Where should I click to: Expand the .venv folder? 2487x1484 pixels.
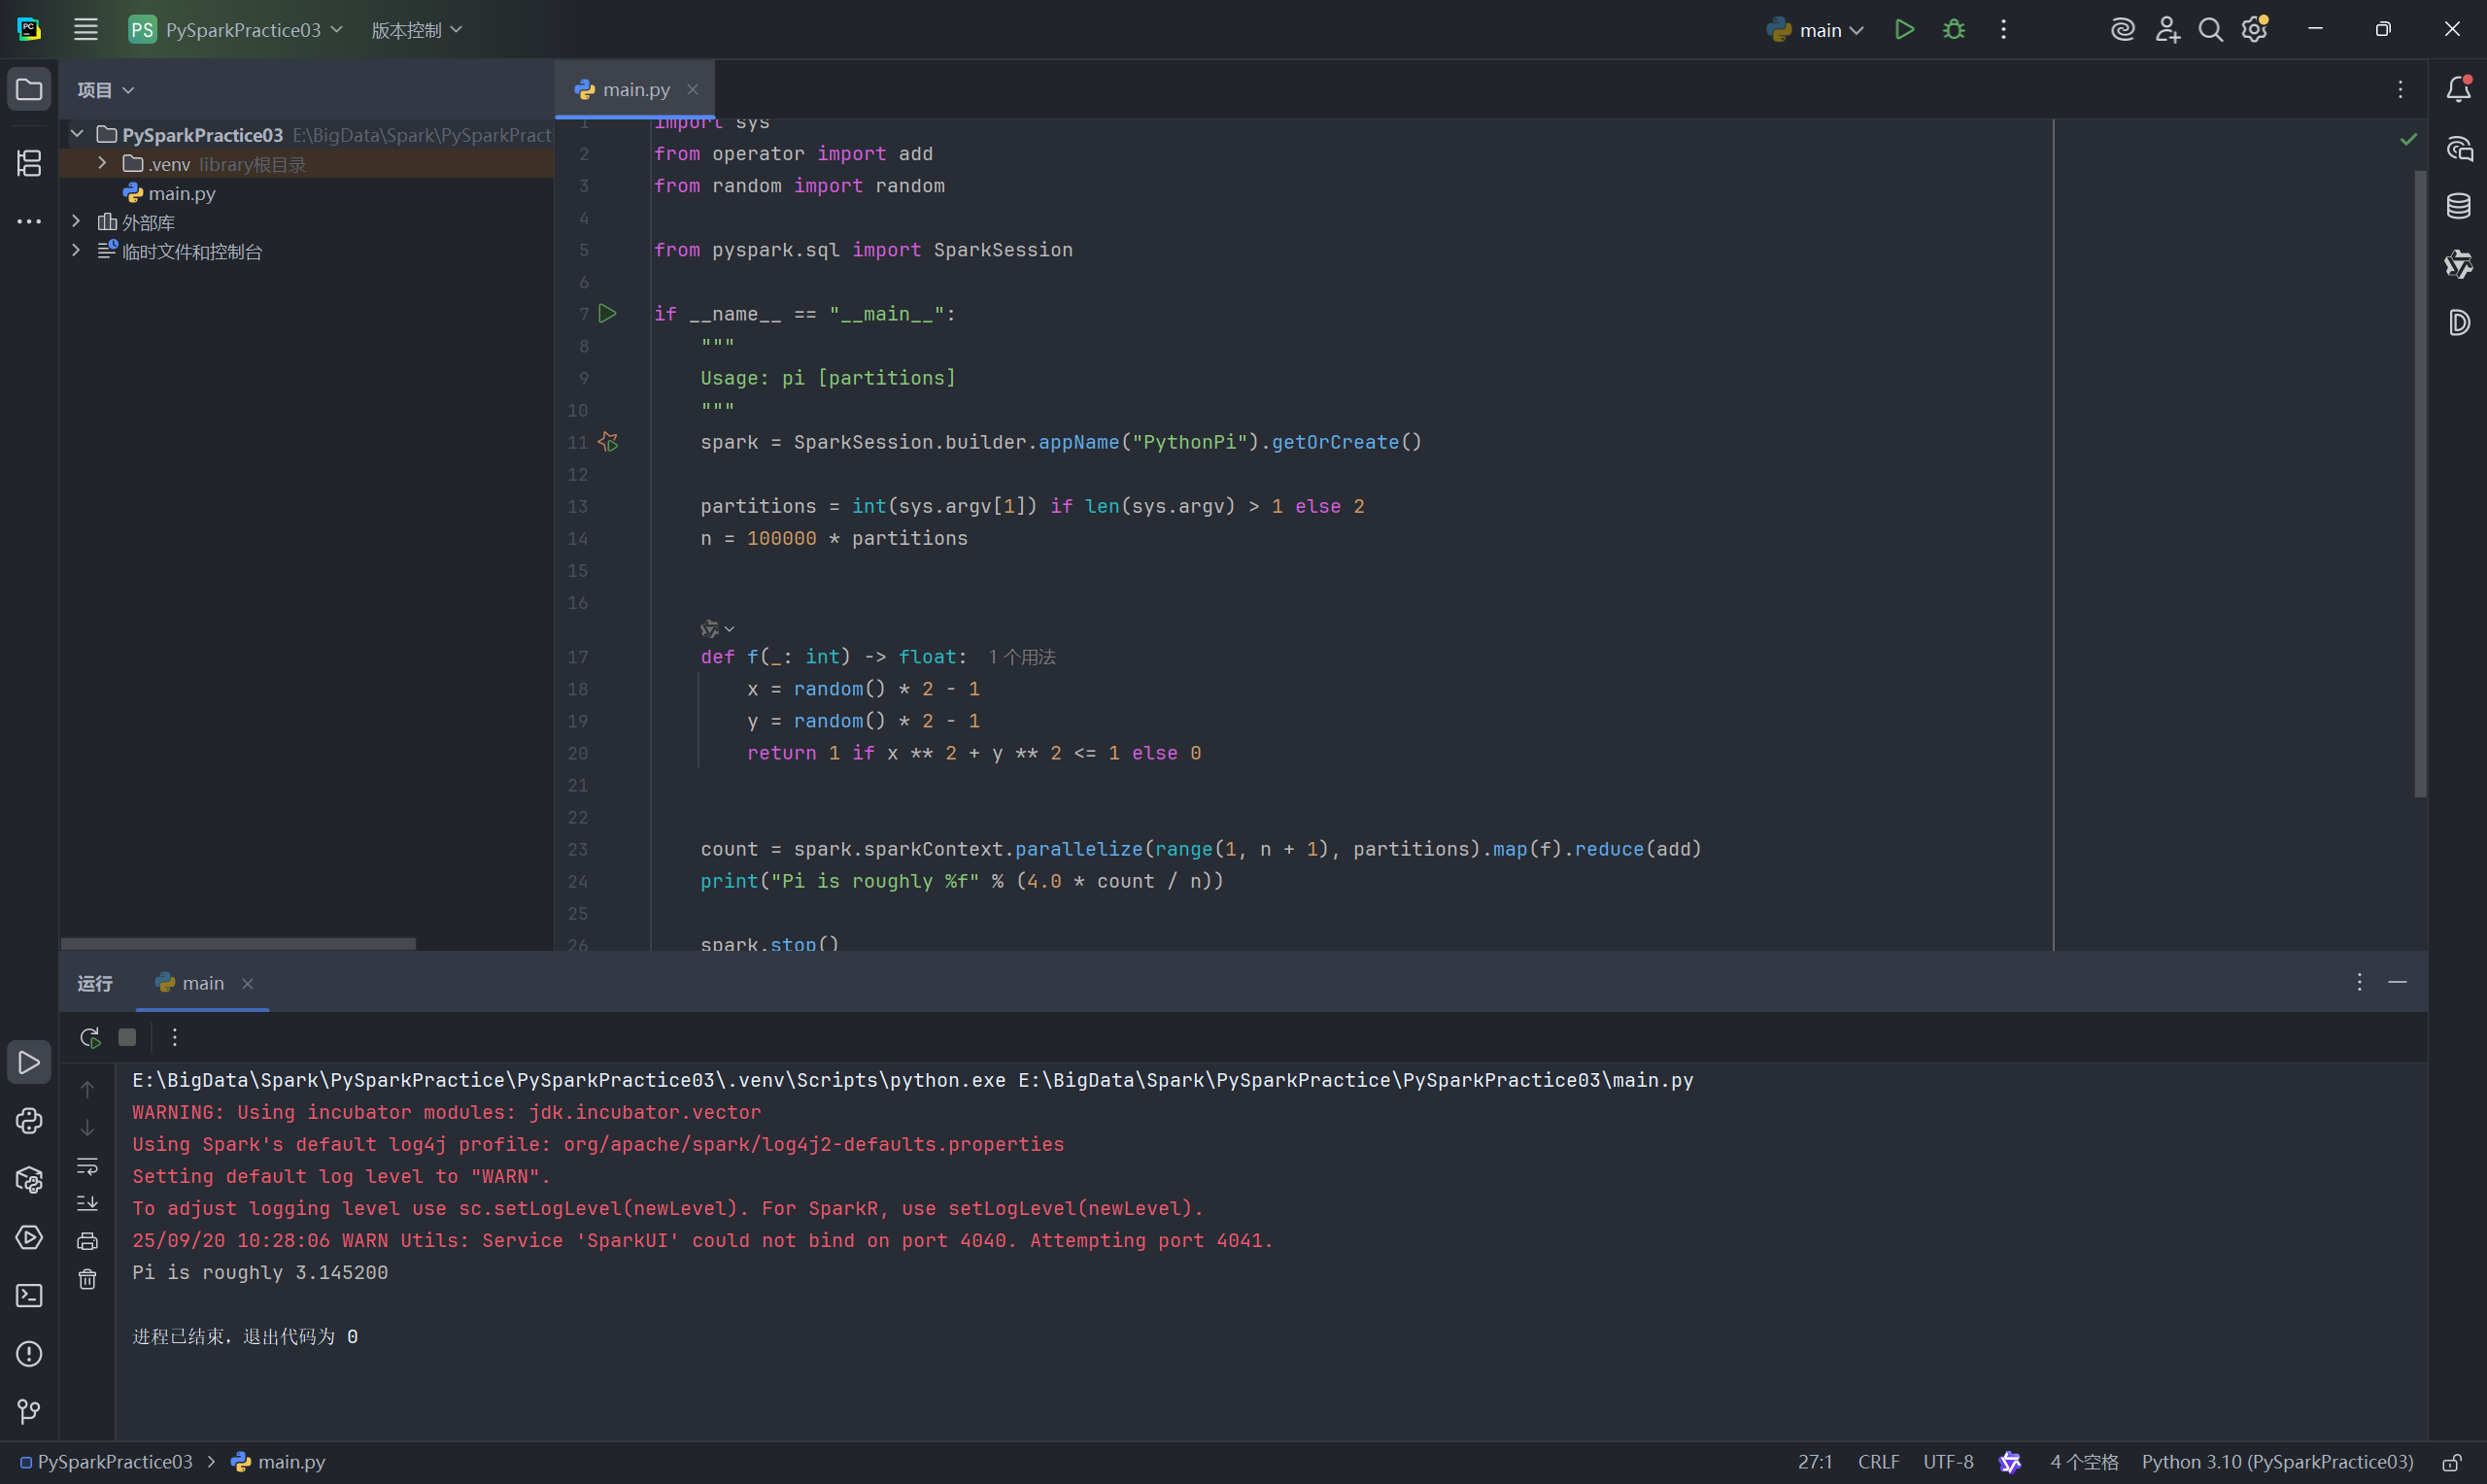pyautogui.click(x=102, y=163)
